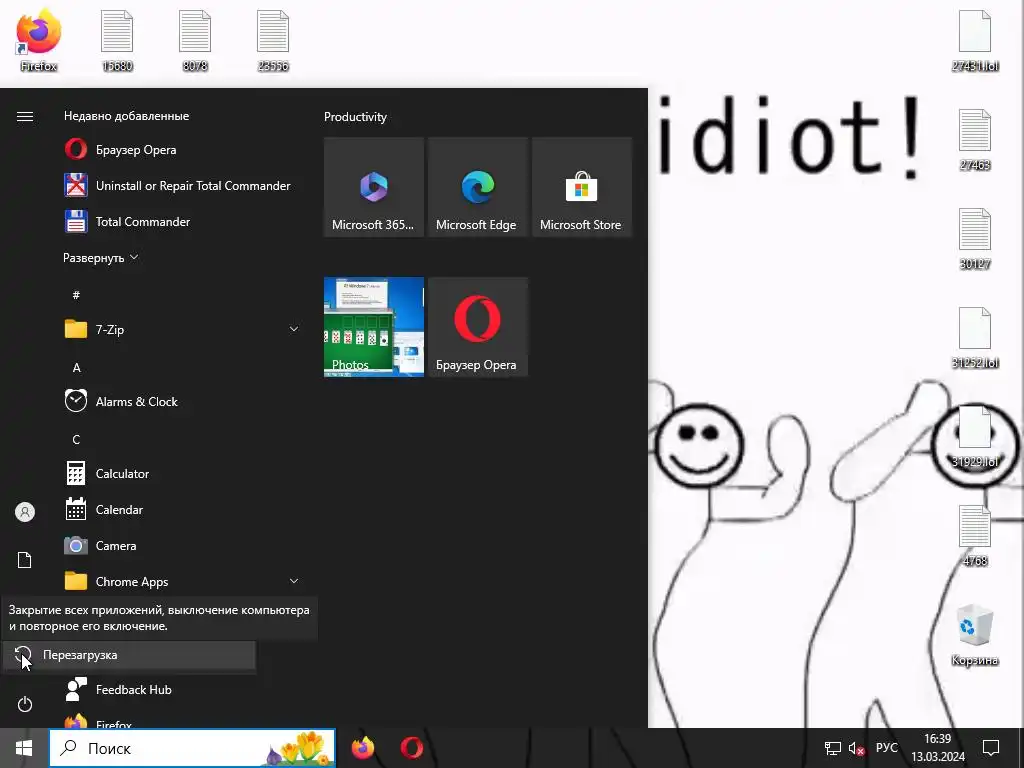This screenshot has width=1024, height=768.
Task: Launch the Calculator app
Action: [x=182, y=473]
